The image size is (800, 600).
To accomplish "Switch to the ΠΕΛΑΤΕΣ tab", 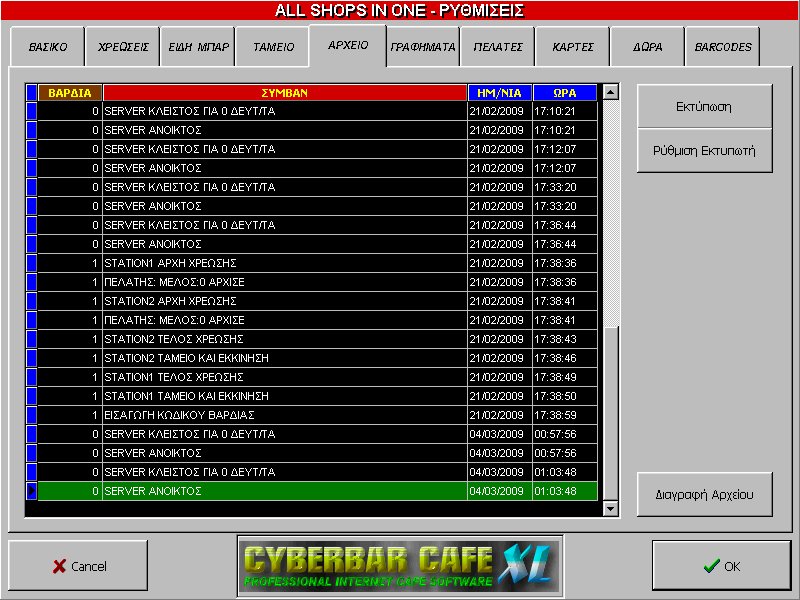I will click(x=498, y=47).
